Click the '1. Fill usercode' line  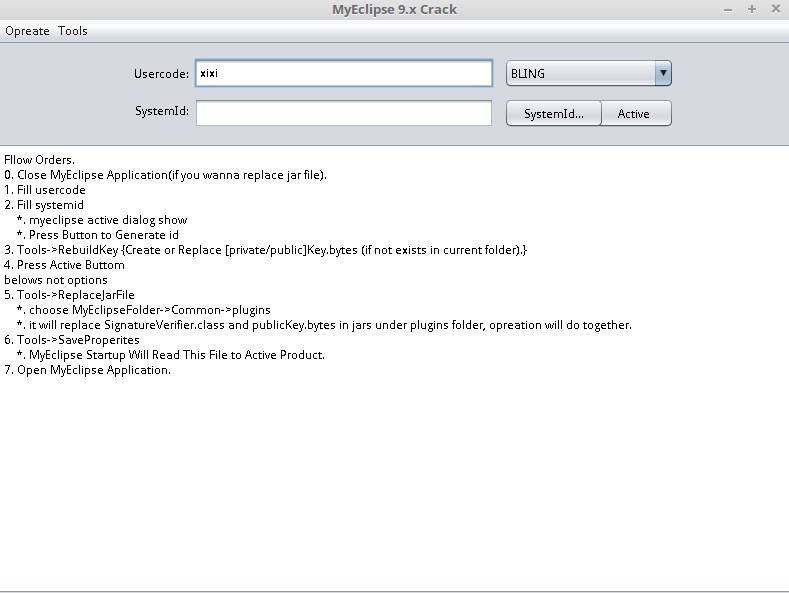pos(45,190)
